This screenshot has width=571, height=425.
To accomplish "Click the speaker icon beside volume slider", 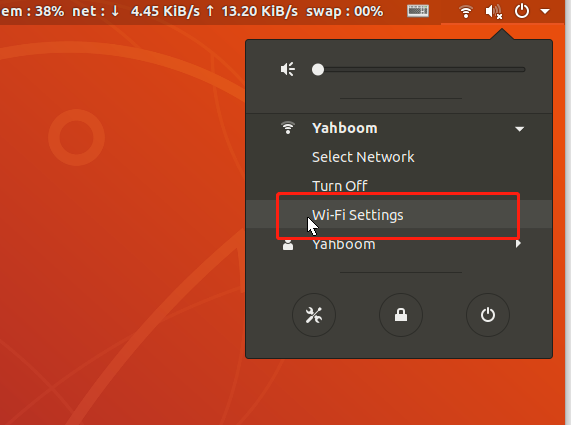I will pos(288,69).
